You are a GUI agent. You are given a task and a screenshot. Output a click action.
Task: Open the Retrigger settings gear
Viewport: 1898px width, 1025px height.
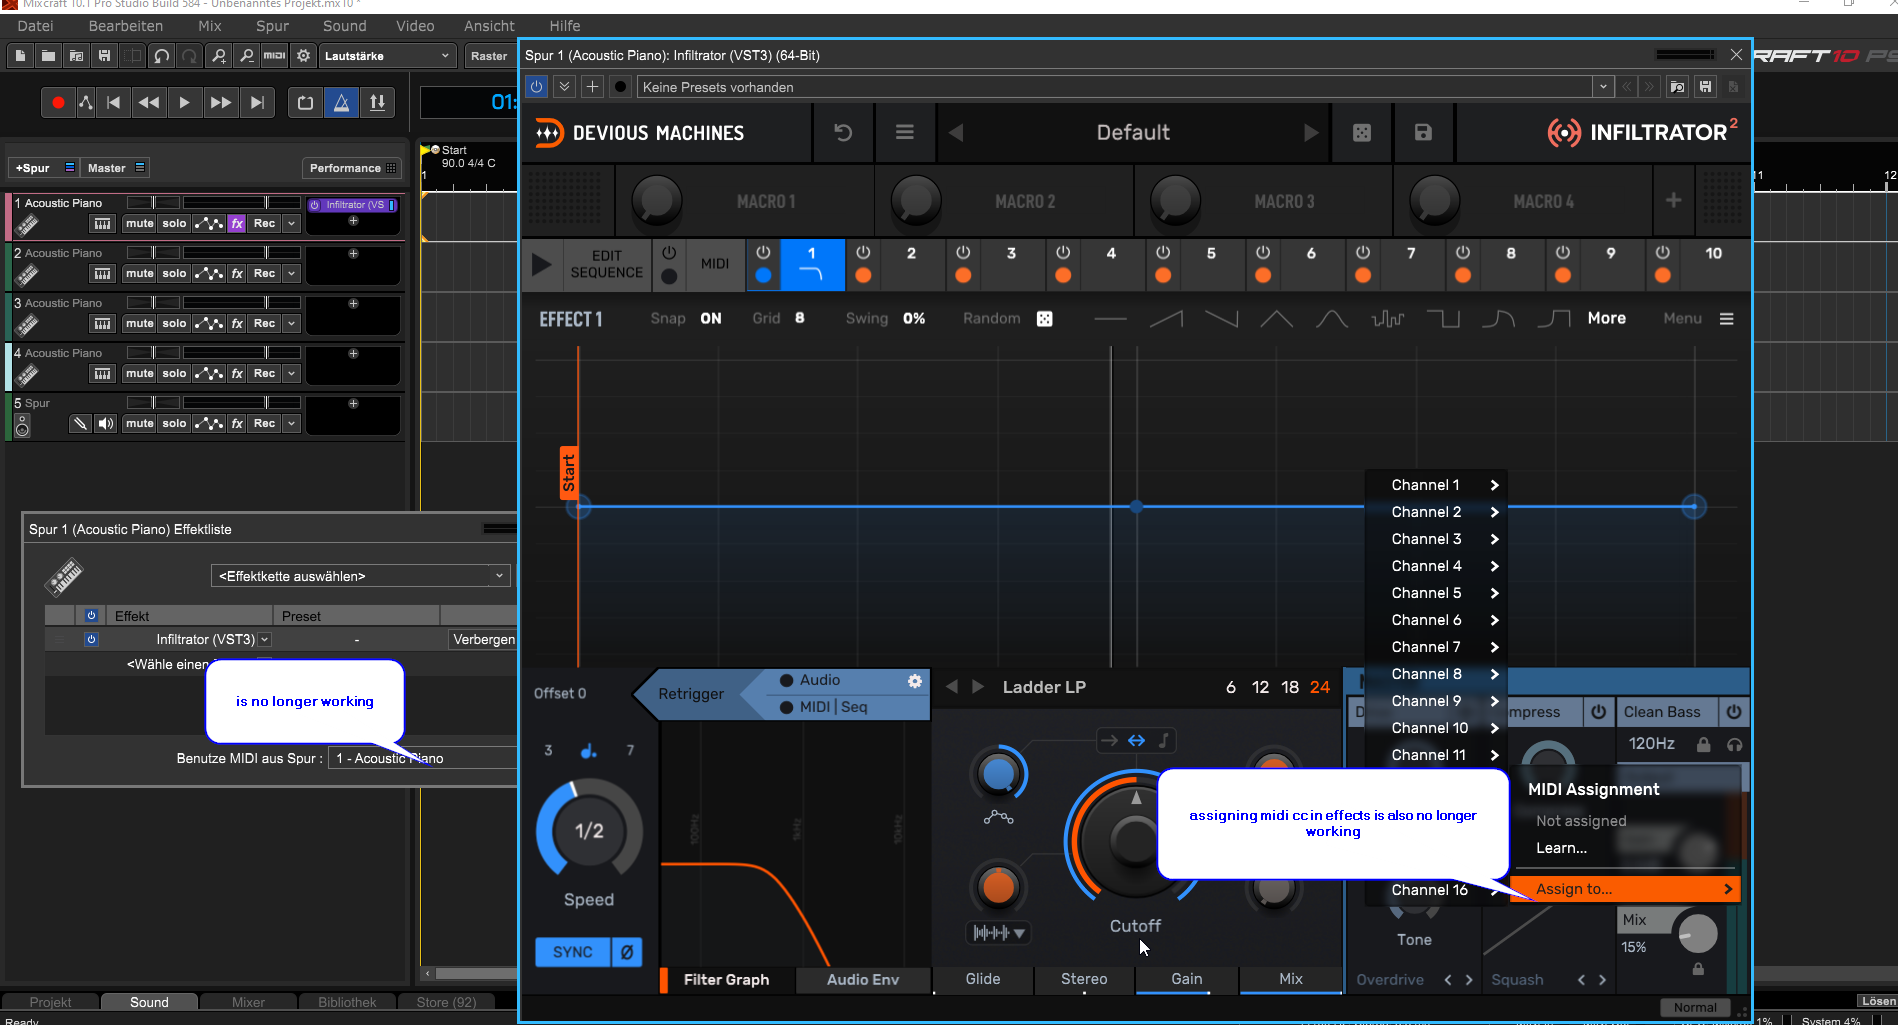pos(914,681)
